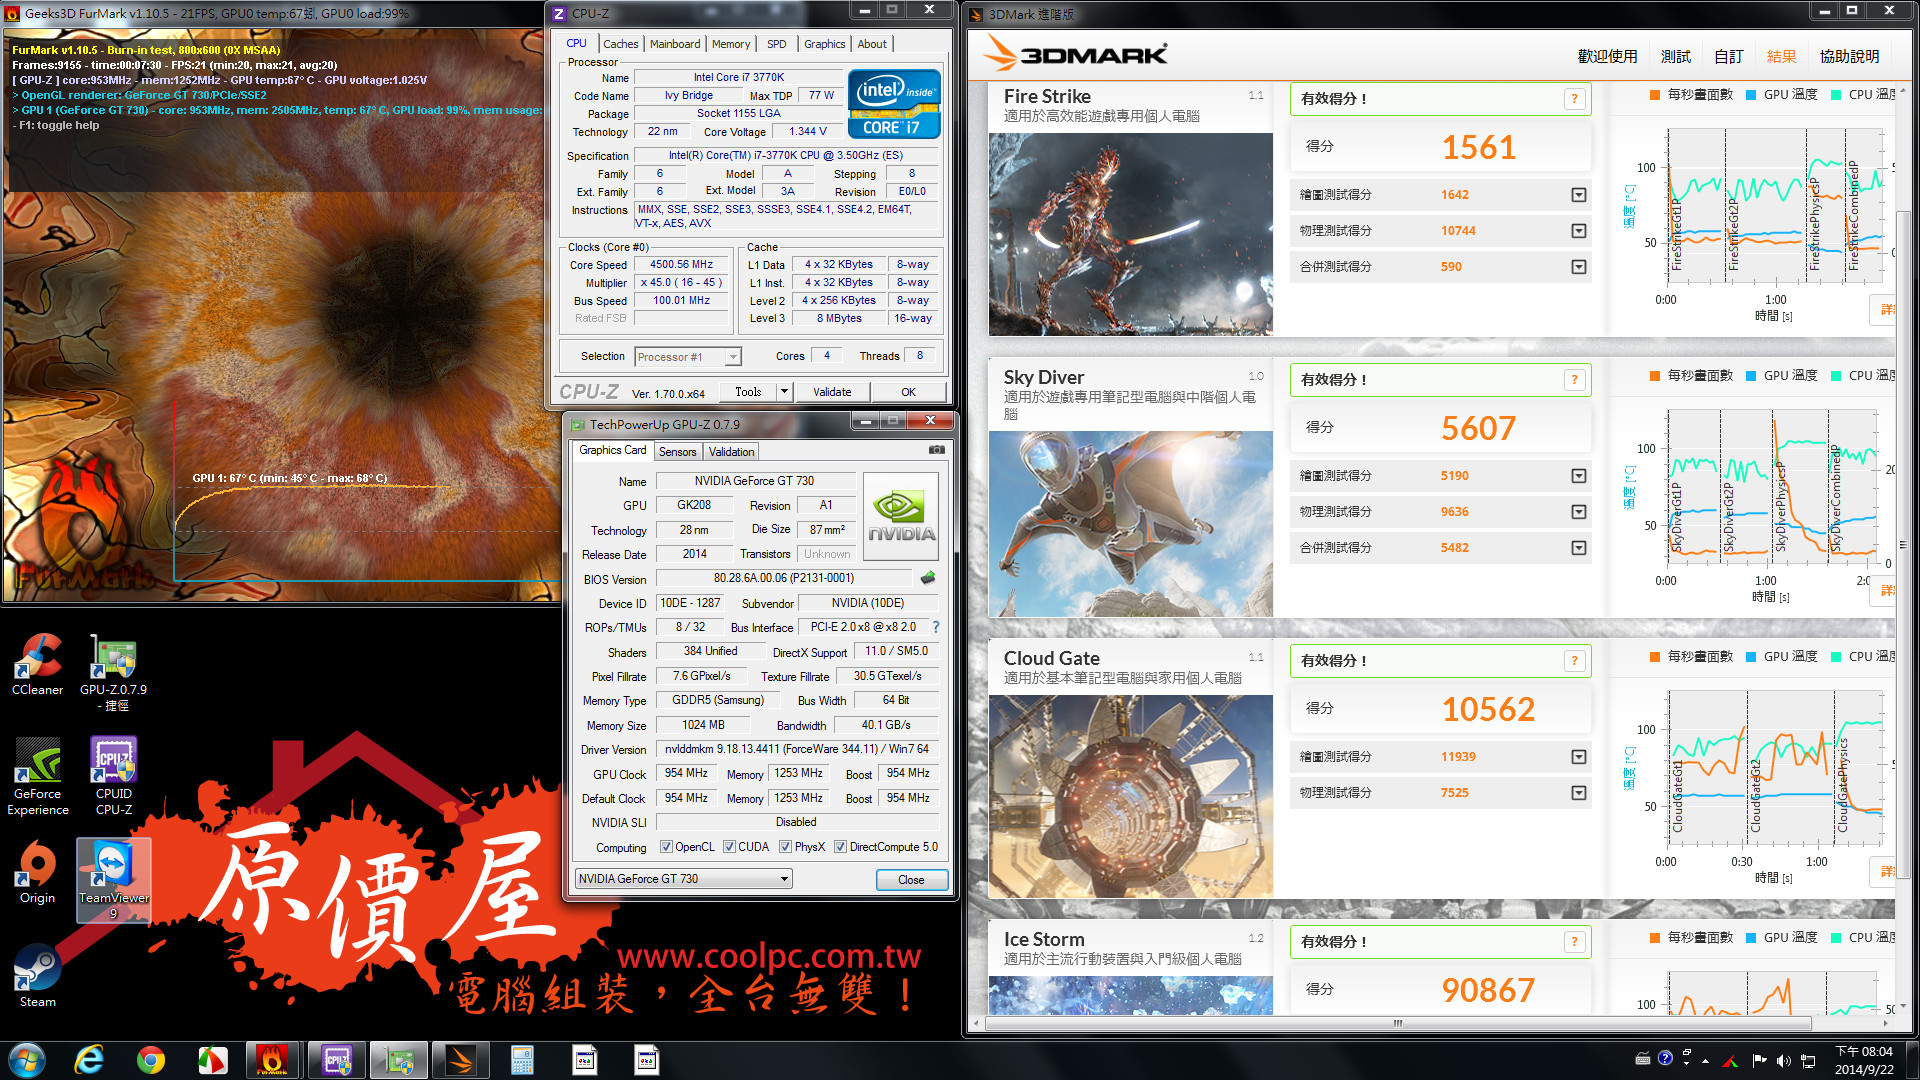Open the Windows Start menu orb
Image resolution: width=1920 pixels, height=1080 pixels.
(x=27, y=1060)
